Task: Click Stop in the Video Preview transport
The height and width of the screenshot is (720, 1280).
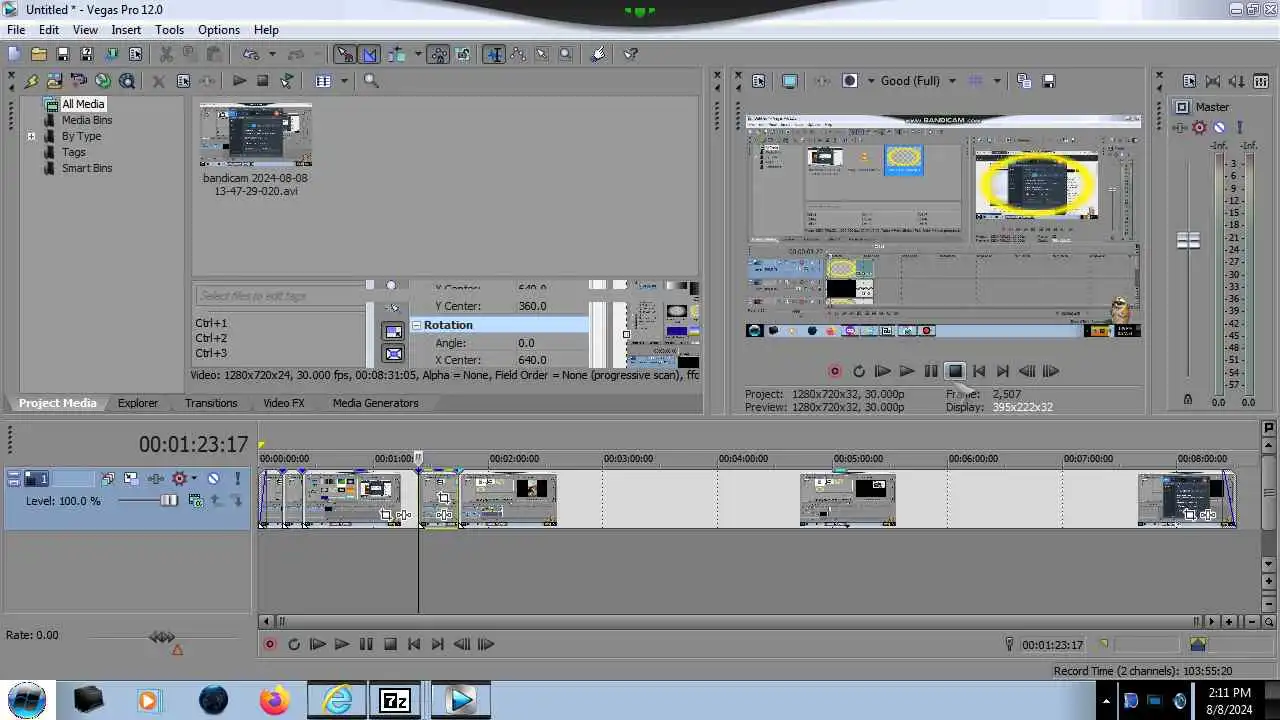Action: click(x=955, y=371)
